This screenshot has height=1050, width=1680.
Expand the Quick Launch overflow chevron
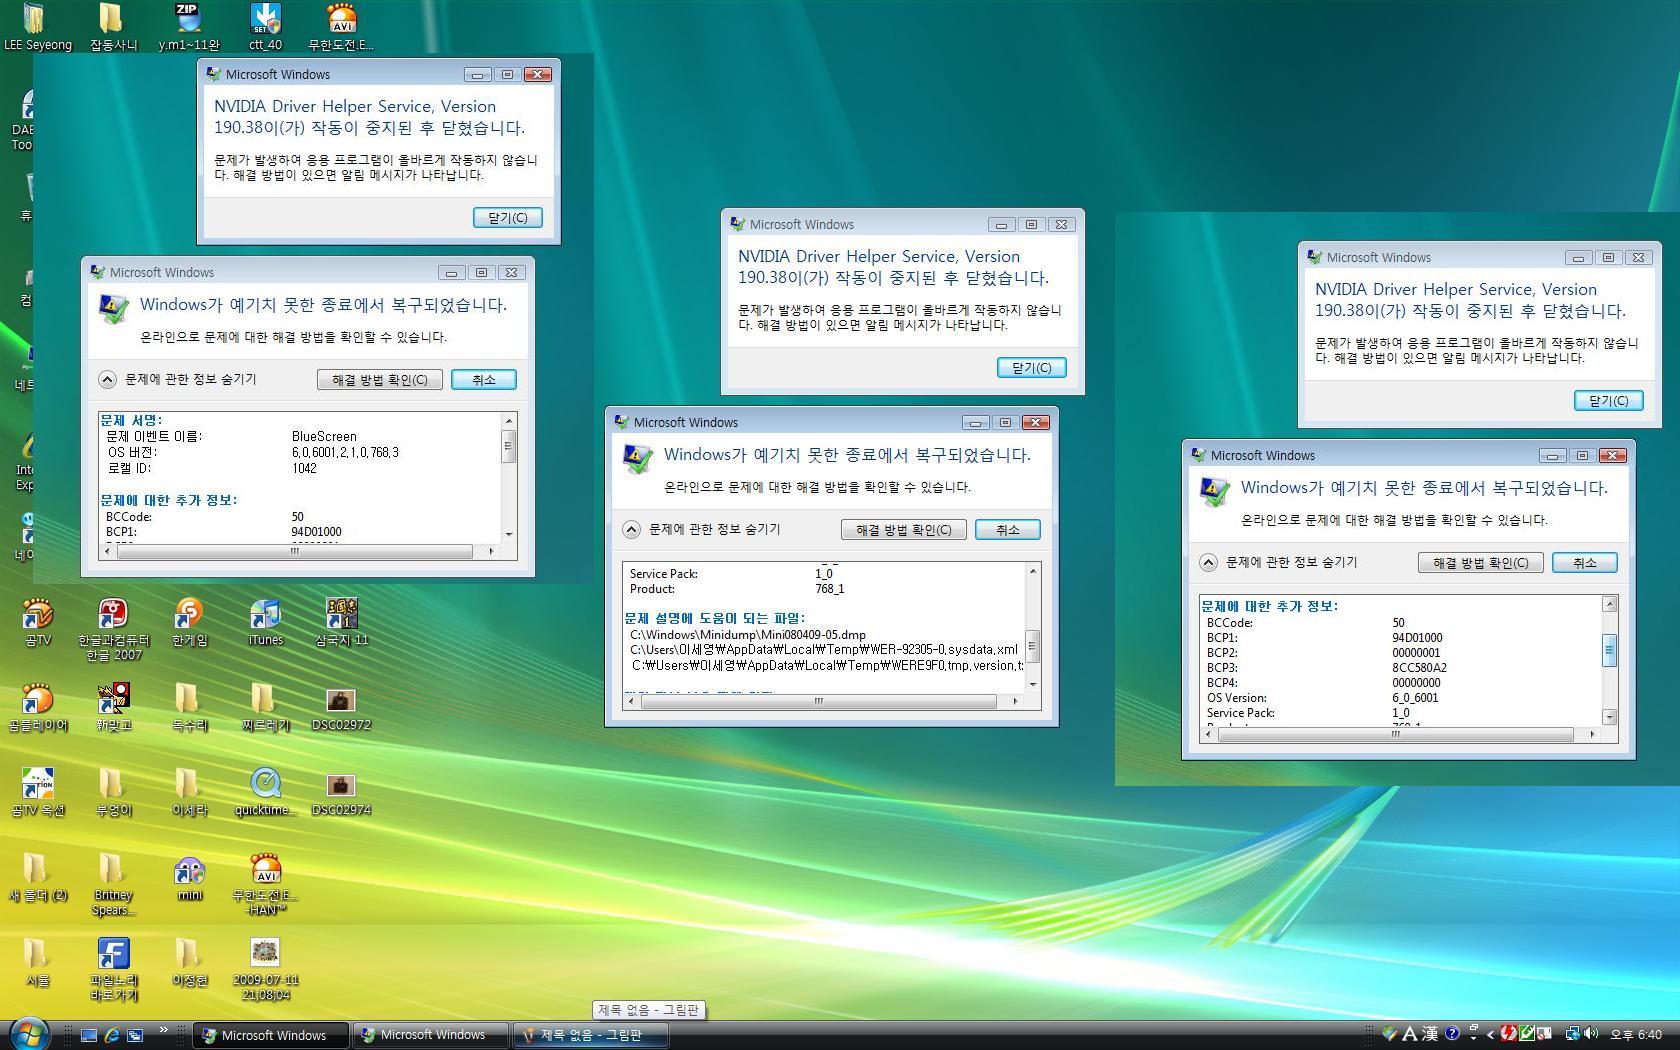163,1030
